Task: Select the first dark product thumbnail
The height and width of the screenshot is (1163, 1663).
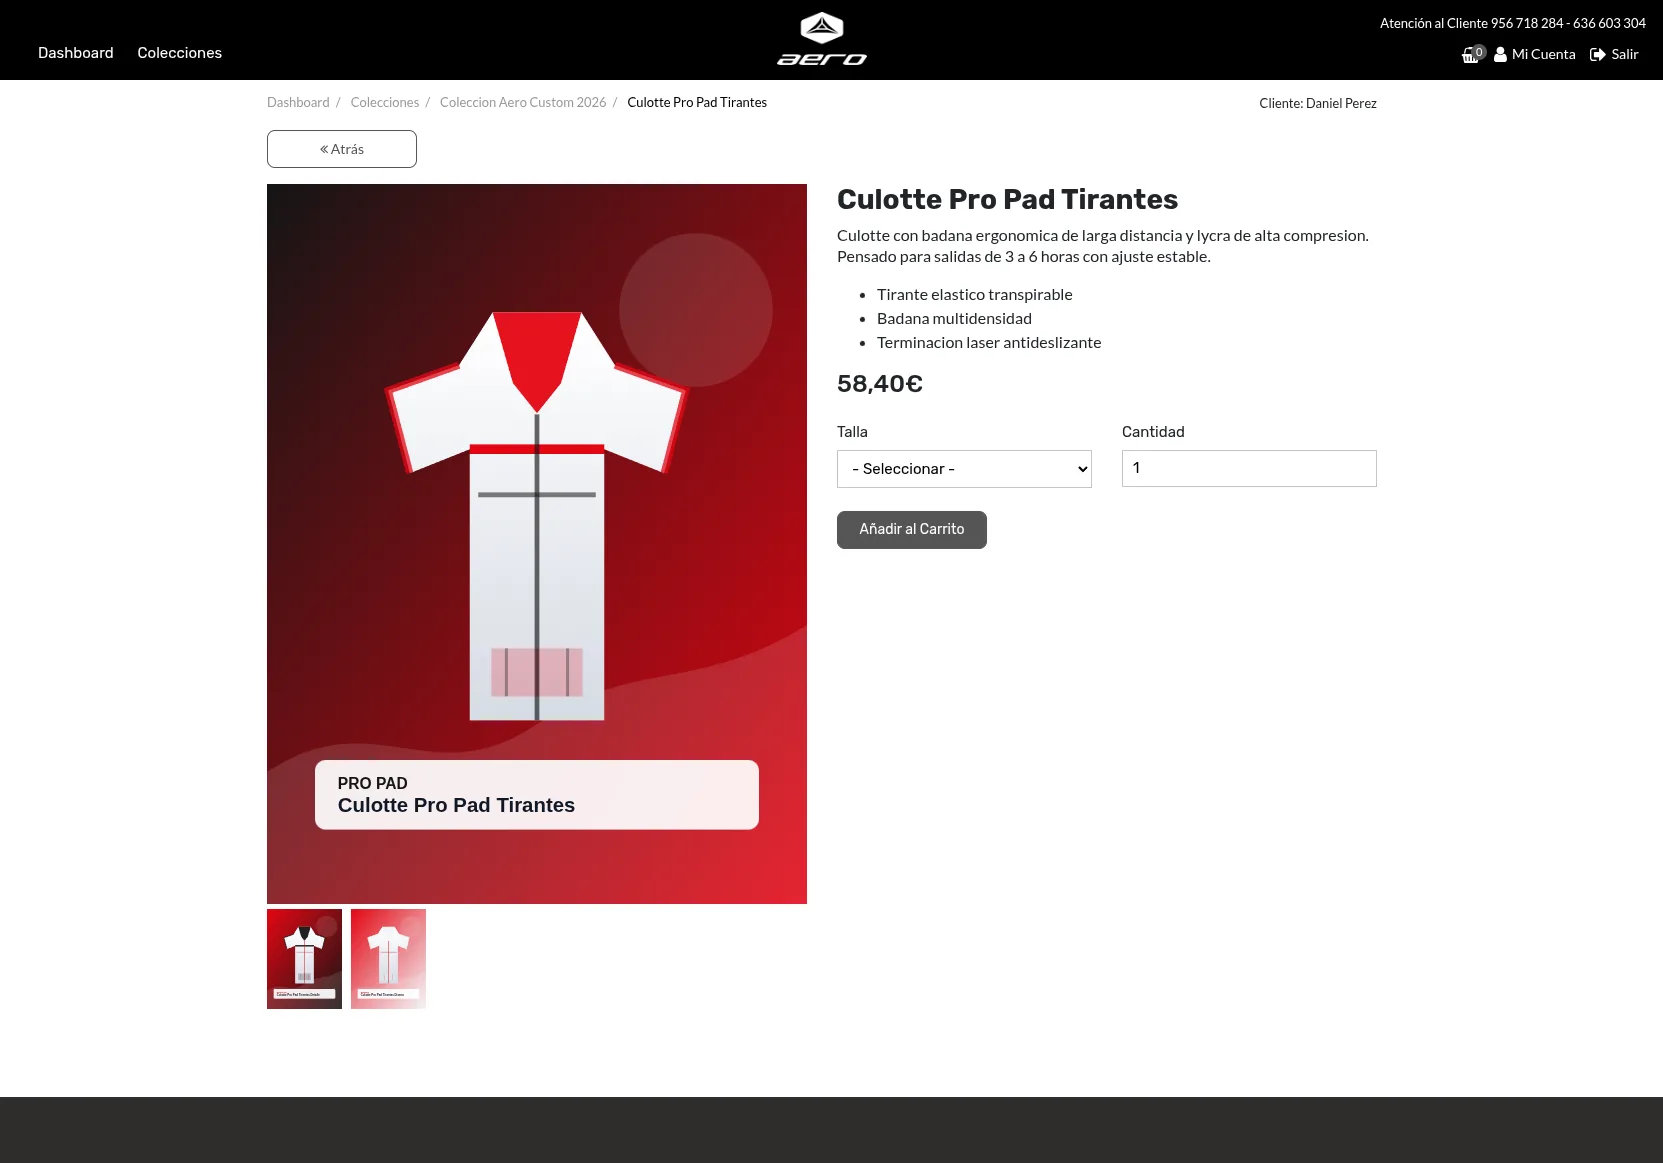Action: pos(304,959)
